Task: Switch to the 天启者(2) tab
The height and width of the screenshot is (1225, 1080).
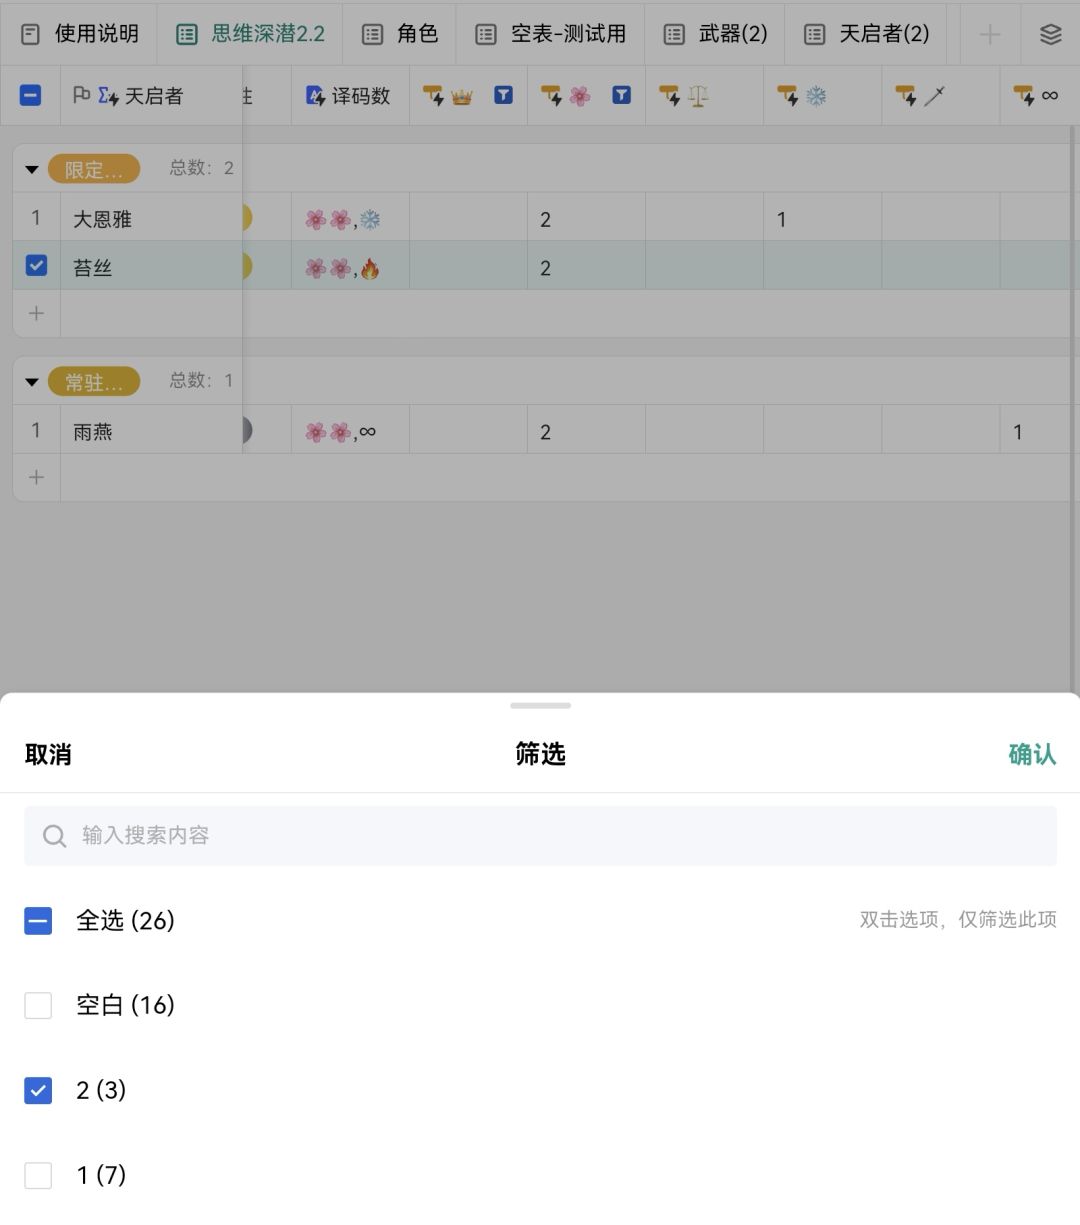Action: click(866, 34)
